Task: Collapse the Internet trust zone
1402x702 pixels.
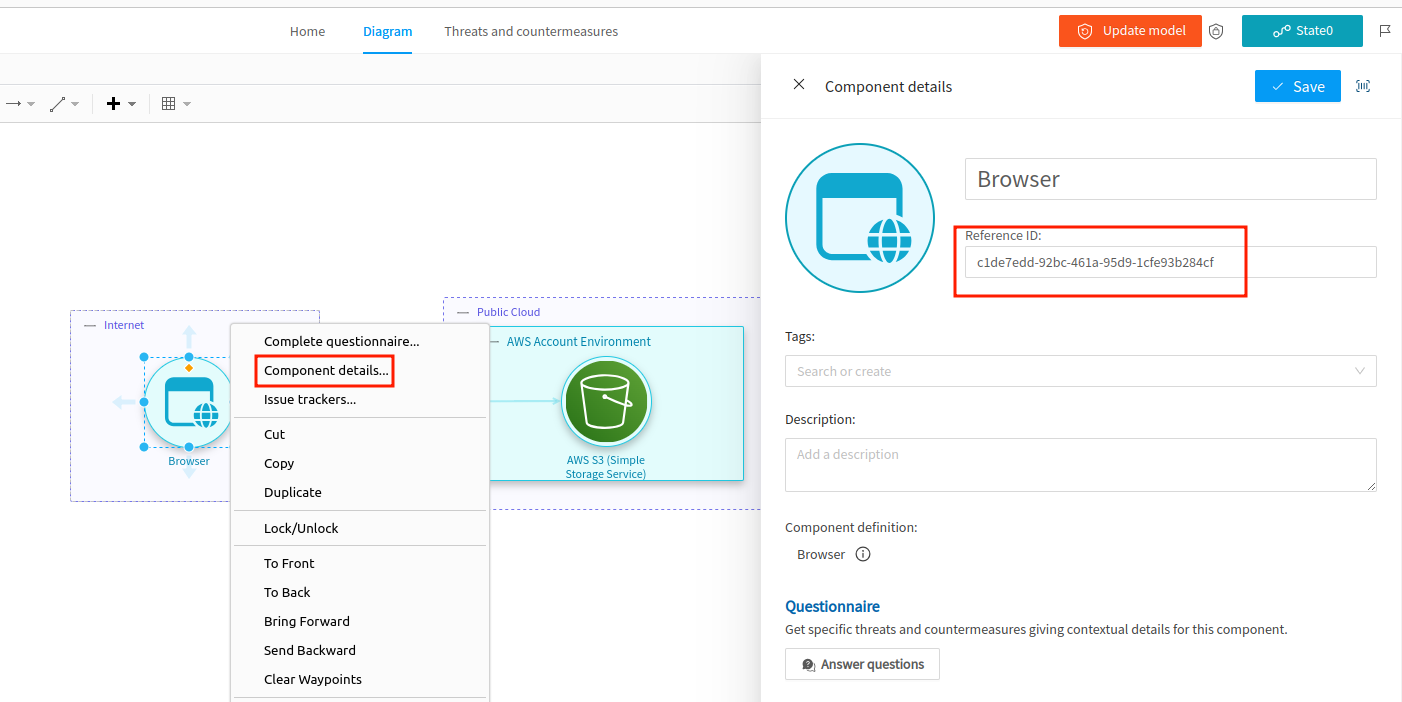Action: (90, 325)
